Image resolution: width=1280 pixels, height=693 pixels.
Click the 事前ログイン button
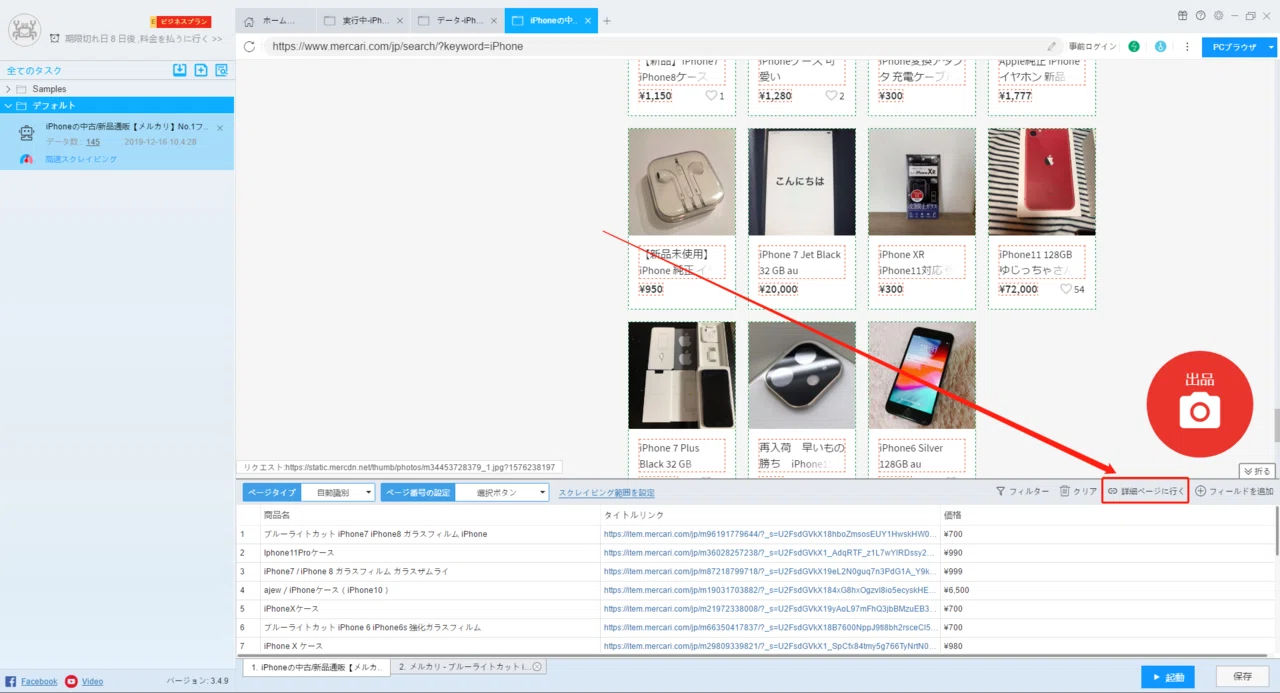1092,46
